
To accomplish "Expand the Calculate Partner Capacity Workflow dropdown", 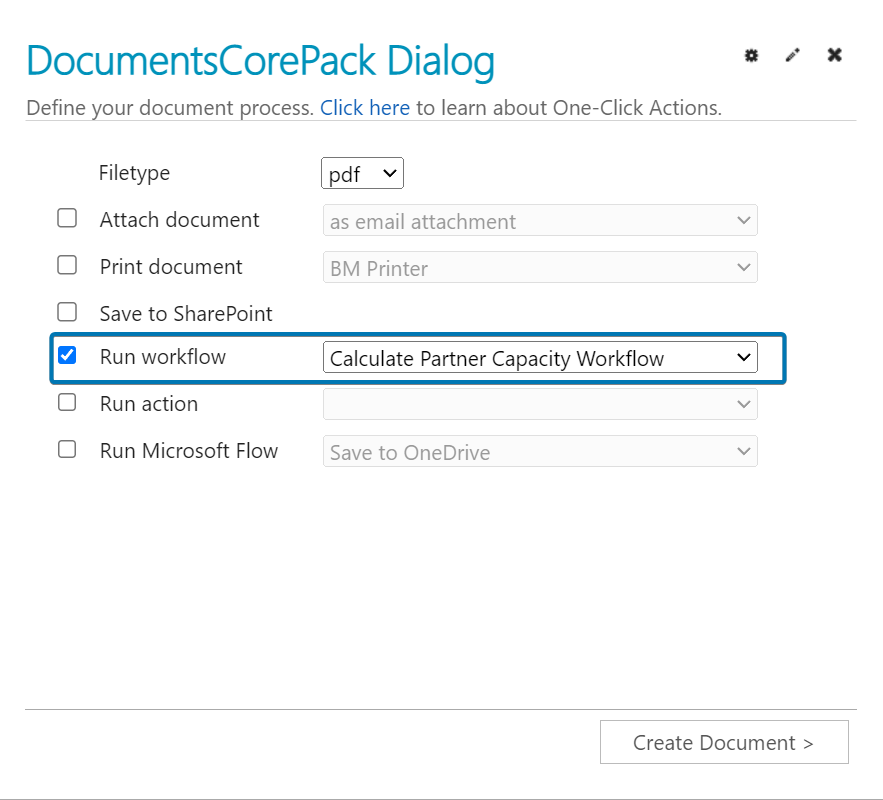I will [x=540, y=357].
